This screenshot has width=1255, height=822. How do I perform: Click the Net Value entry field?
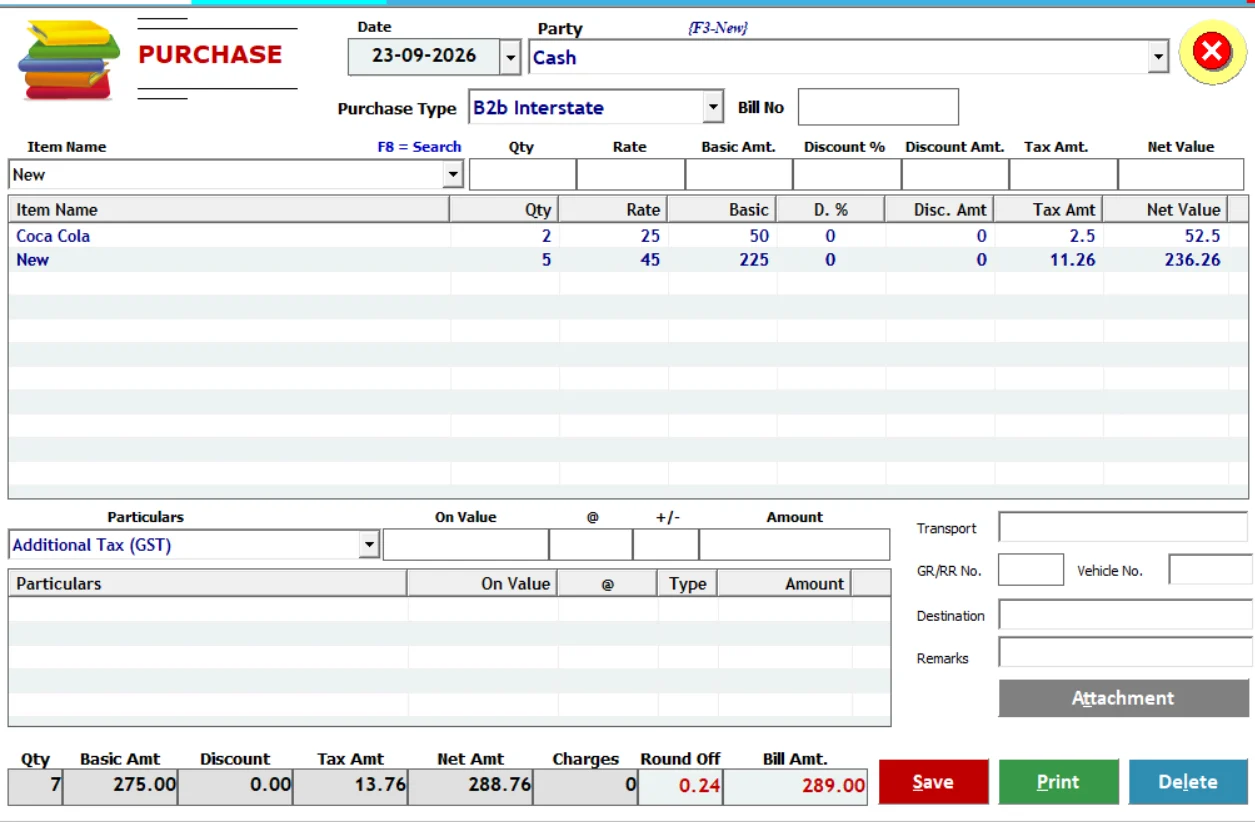[1180, 174]
